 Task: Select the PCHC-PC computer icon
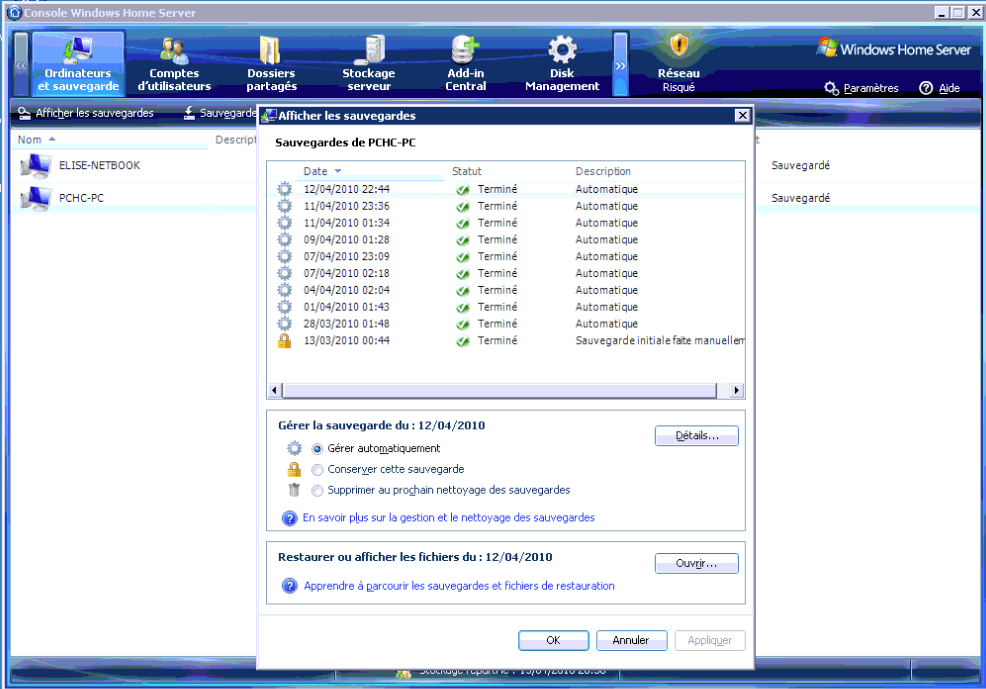(x=35, y=199)
